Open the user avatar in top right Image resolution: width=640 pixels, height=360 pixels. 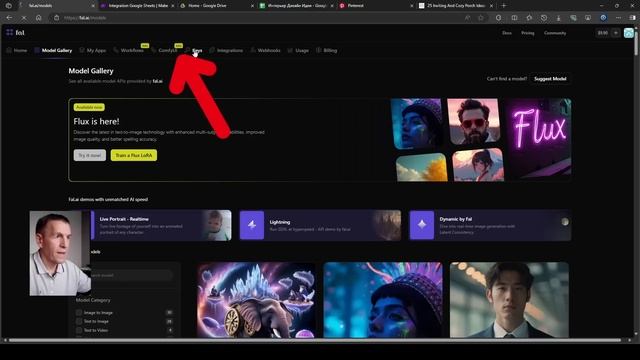pyautogui.click(x=629, y=33)
